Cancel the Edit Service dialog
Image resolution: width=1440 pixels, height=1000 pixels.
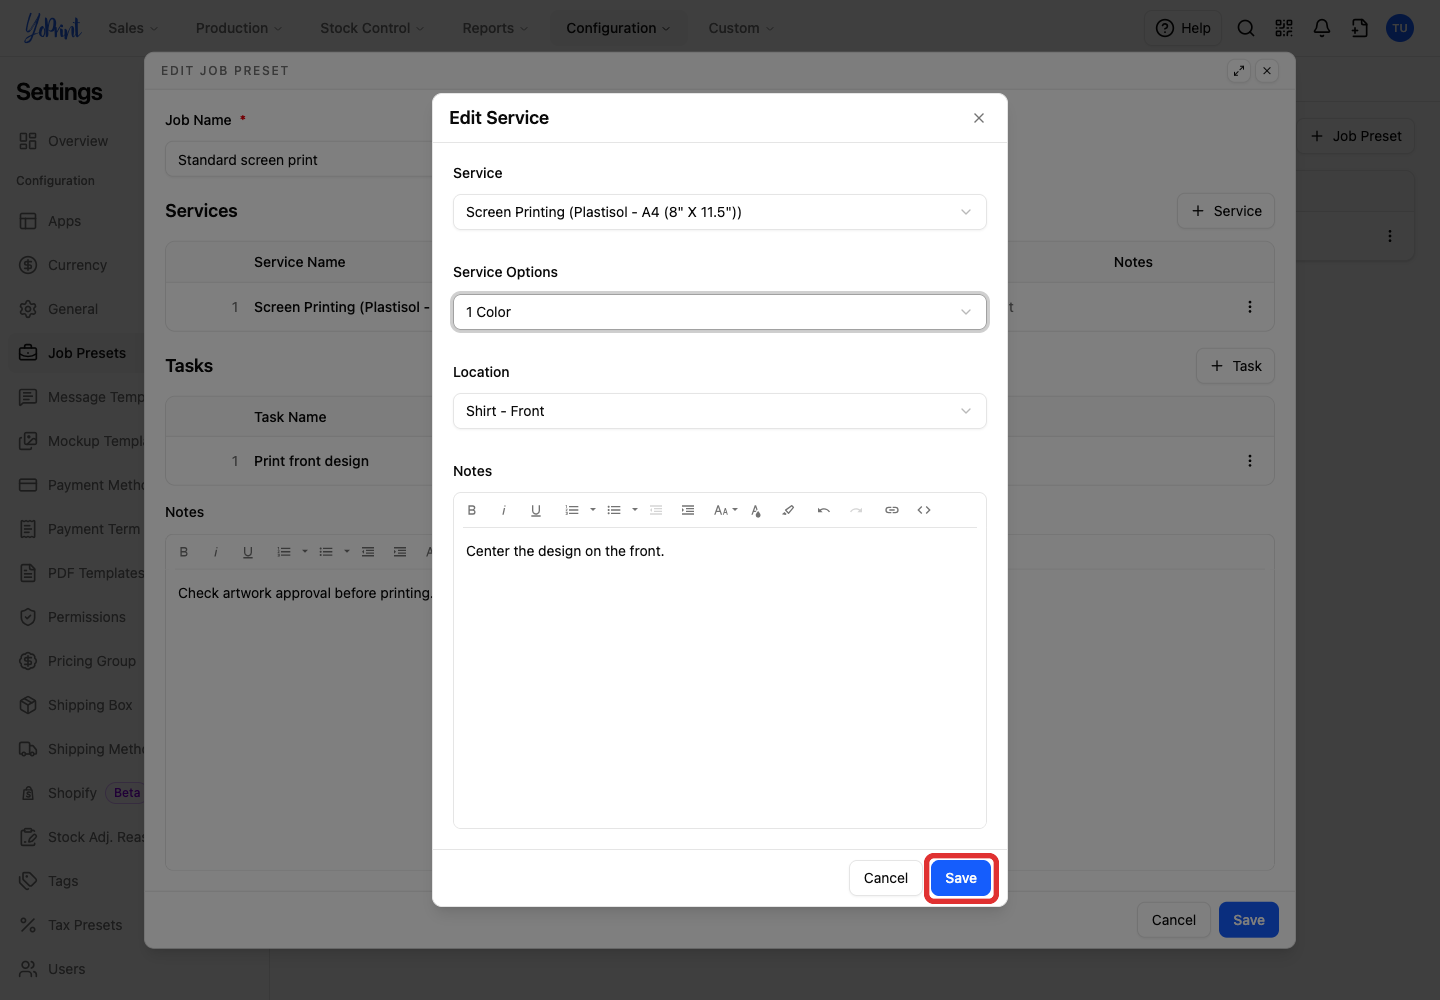coord(886,878)
